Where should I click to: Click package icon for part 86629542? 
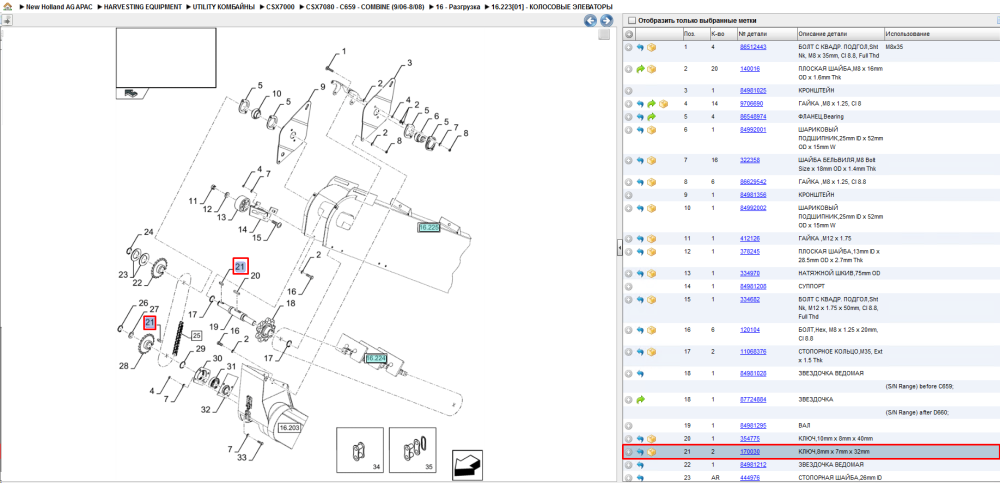(x=652, y=182)
